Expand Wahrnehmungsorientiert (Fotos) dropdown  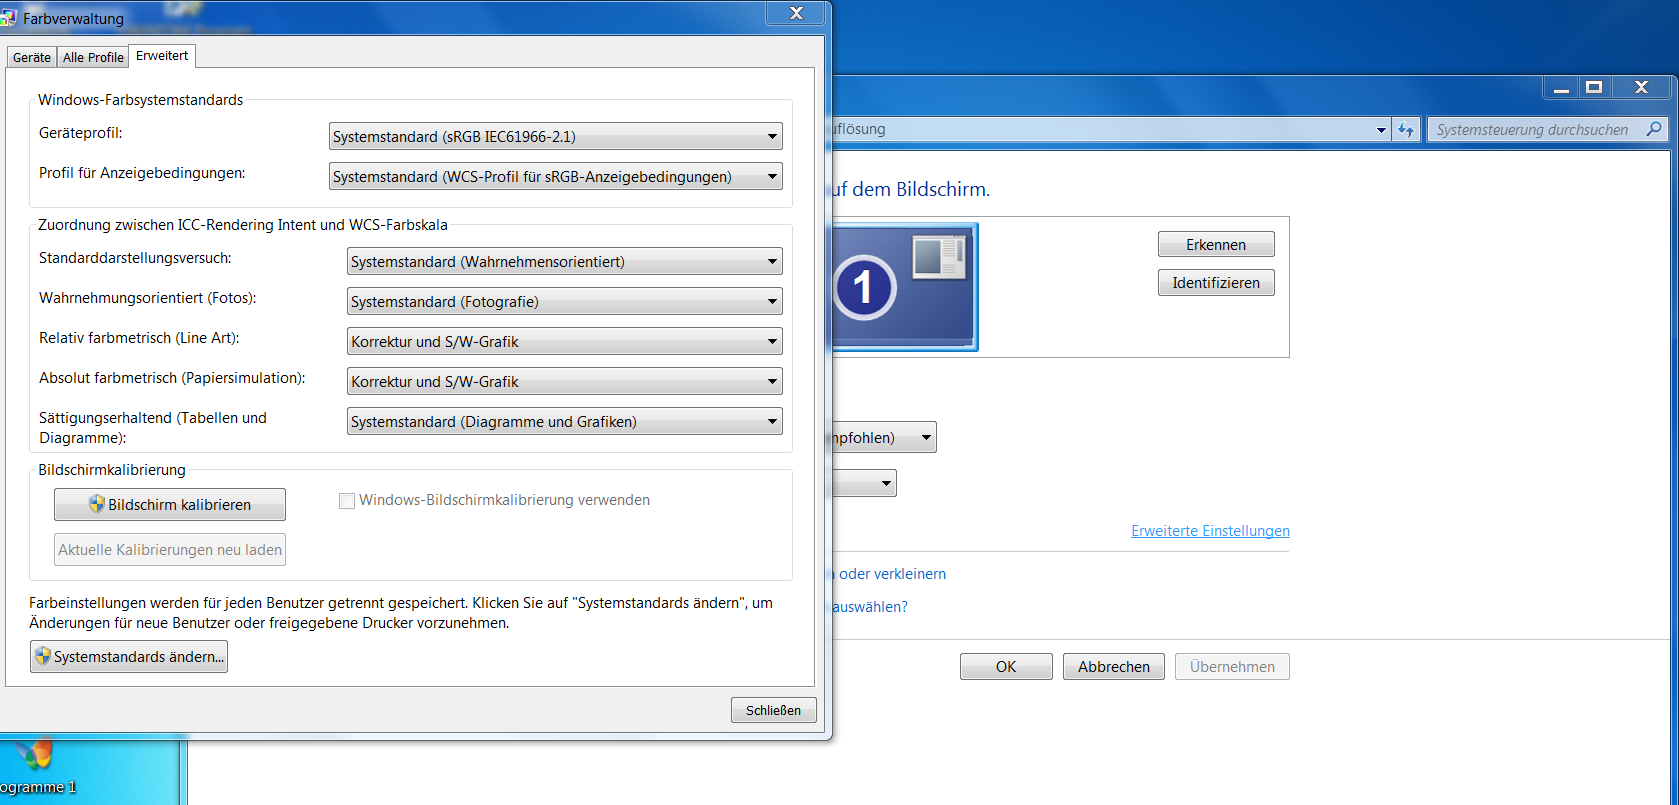click(x=564, y=301)
